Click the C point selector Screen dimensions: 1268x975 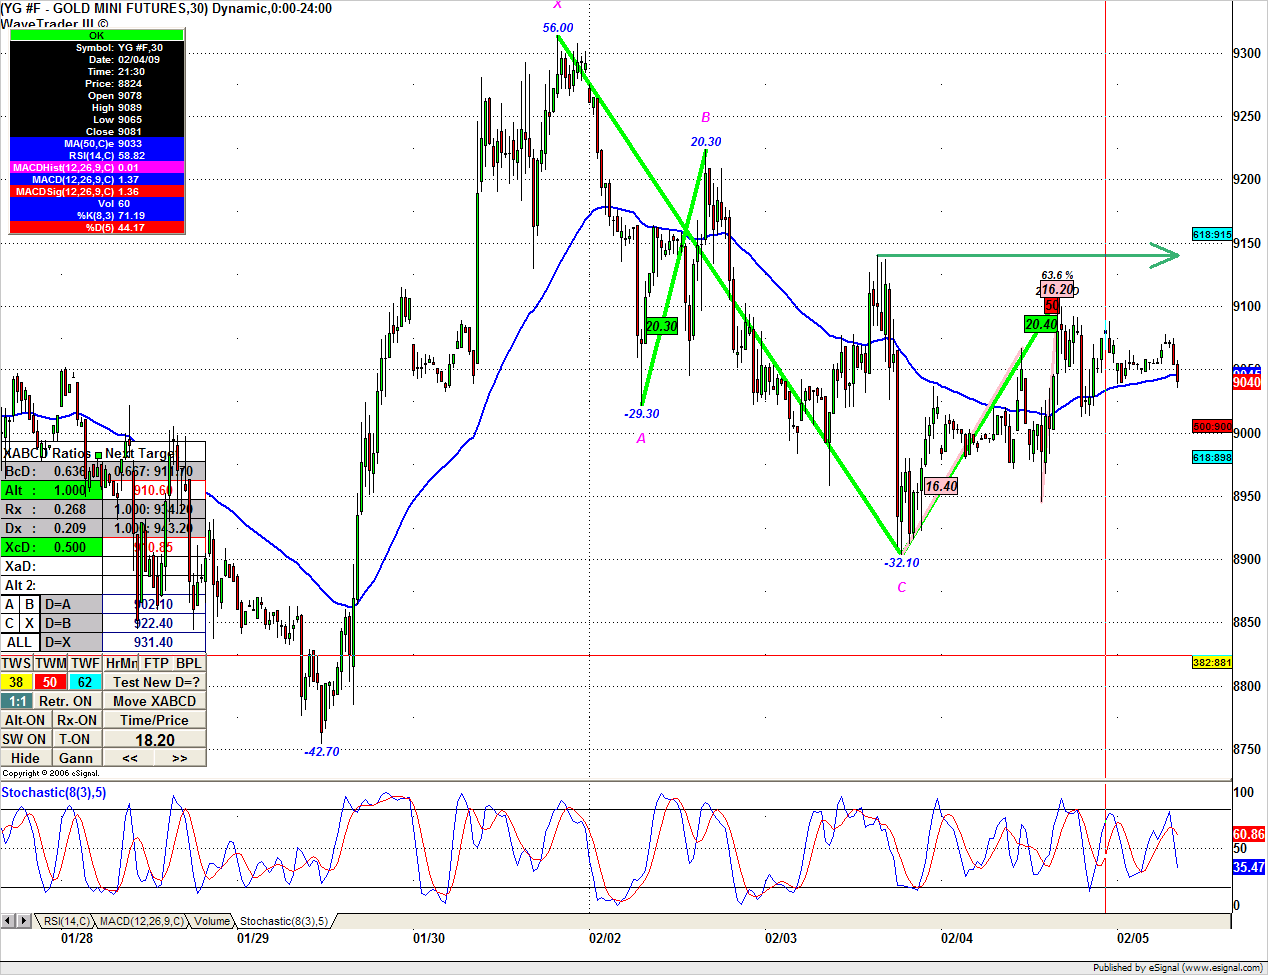click(10, 623)
